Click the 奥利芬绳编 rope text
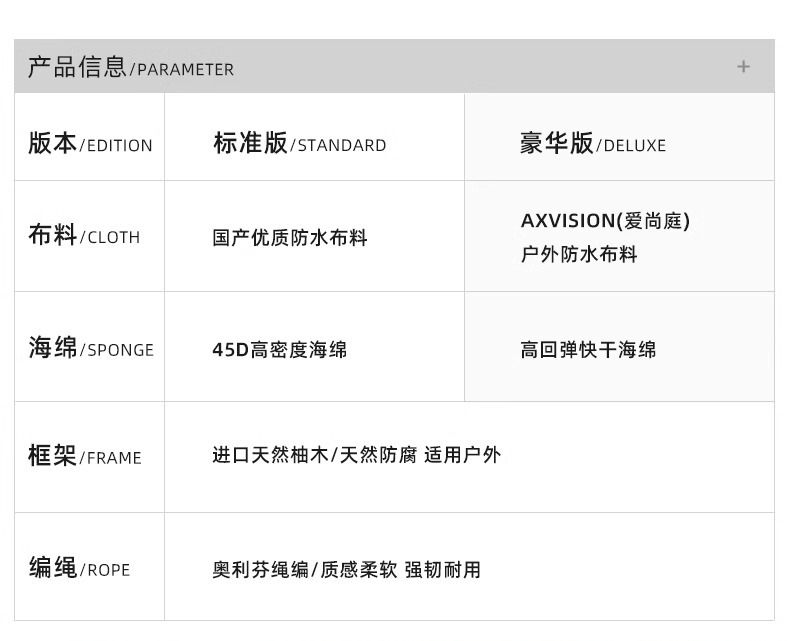This screenshot has width=790, height=641. (260, 570)
